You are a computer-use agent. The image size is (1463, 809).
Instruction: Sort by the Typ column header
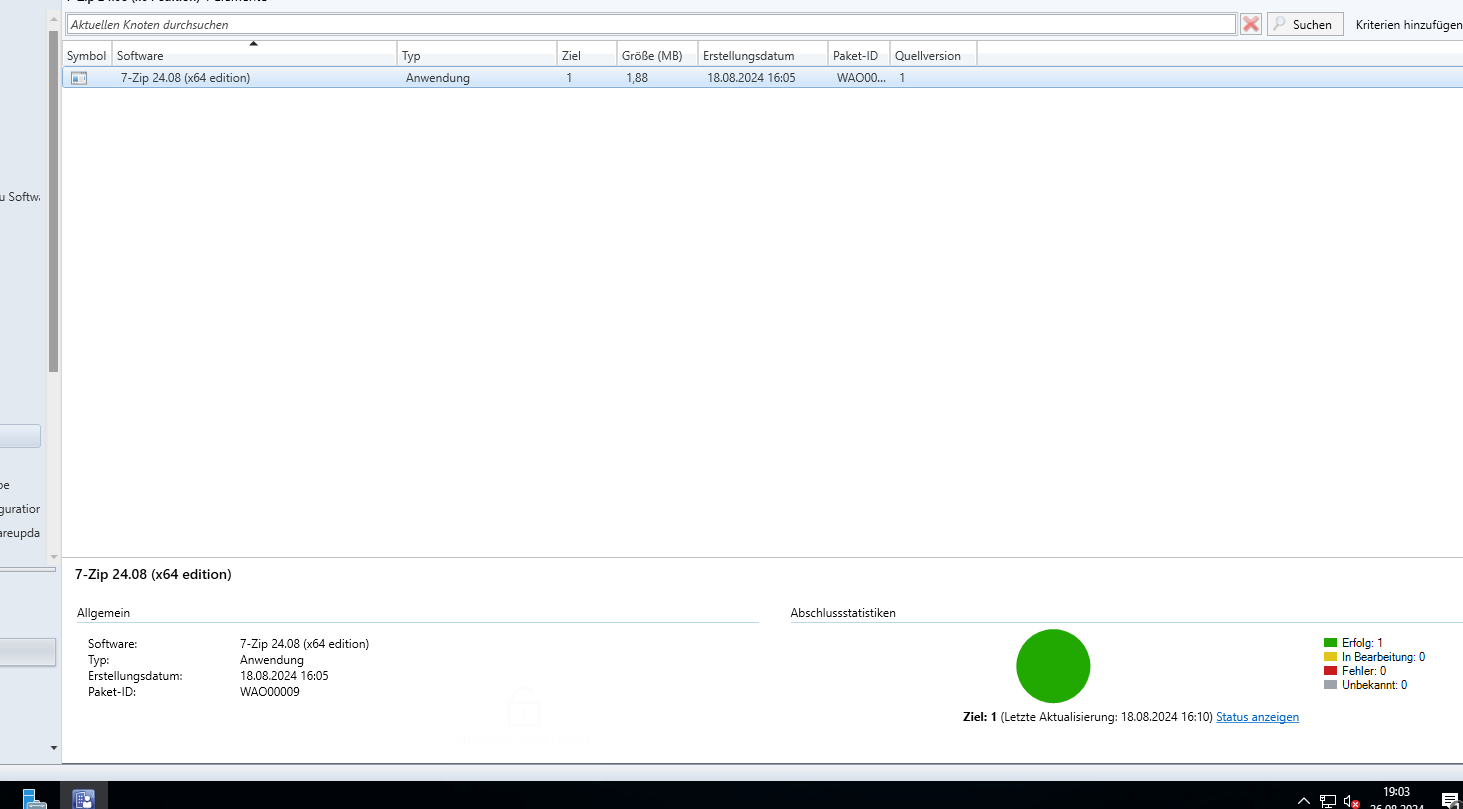click(x=477, y=56)
